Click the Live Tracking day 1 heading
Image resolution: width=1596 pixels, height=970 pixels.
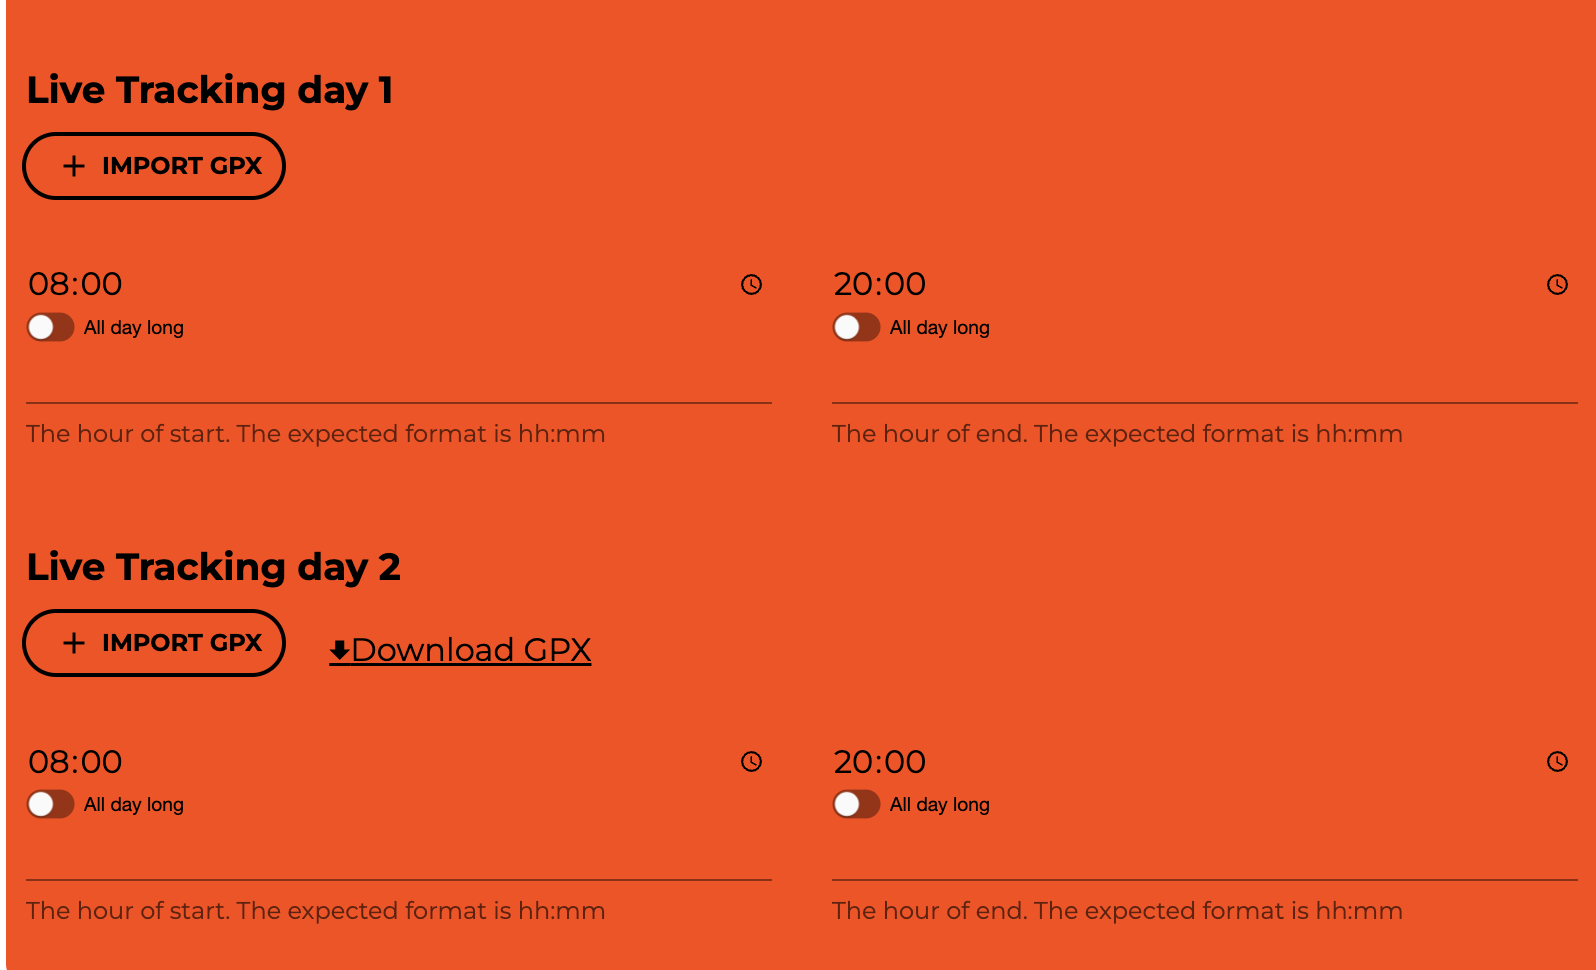210,90
